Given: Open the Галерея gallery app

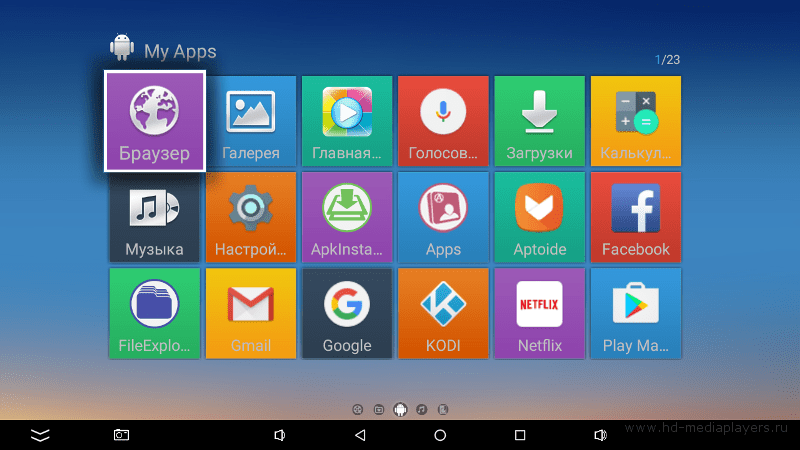Looking at the screenshot, I should [251, 121].
